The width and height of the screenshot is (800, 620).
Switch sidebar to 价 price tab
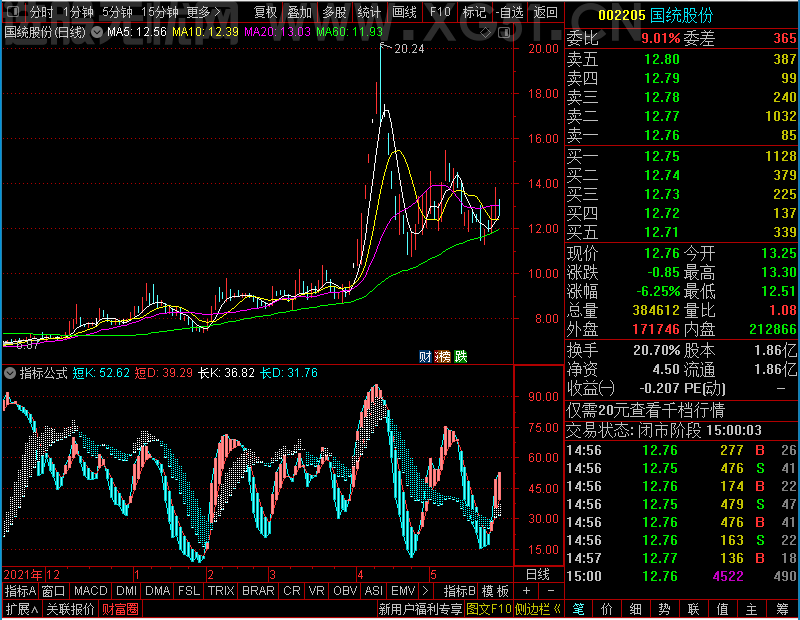(x=607, y=609)
